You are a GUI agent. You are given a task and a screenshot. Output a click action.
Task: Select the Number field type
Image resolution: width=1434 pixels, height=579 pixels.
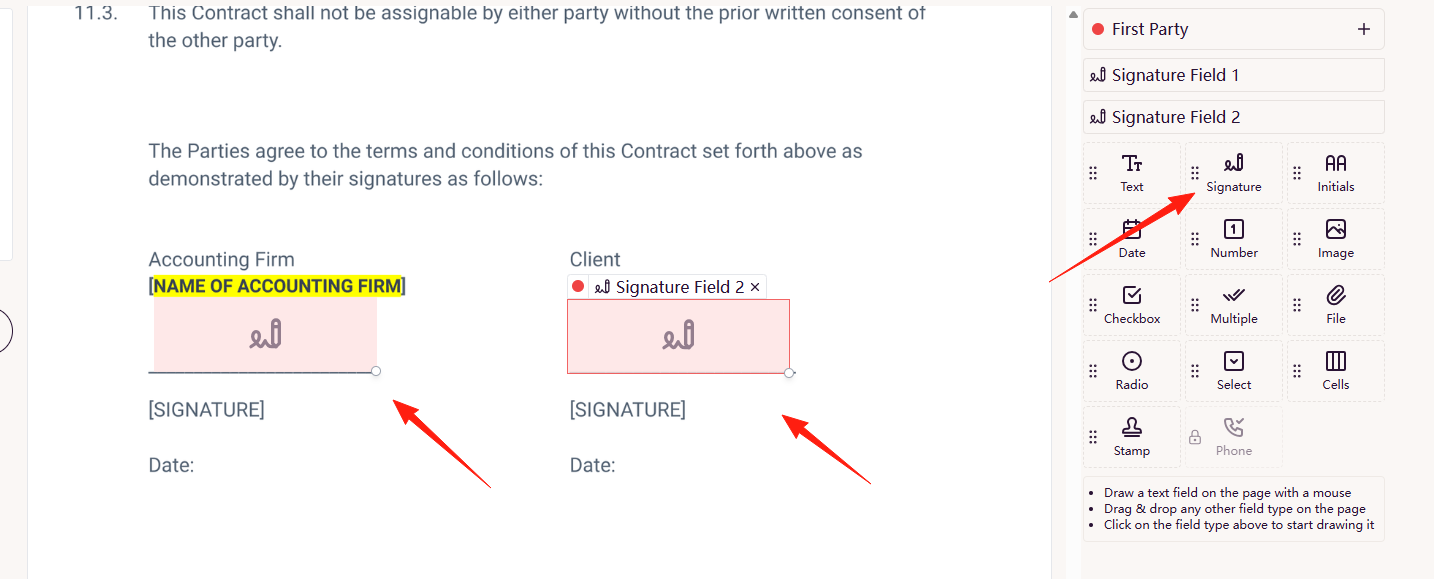[1234, 239]
